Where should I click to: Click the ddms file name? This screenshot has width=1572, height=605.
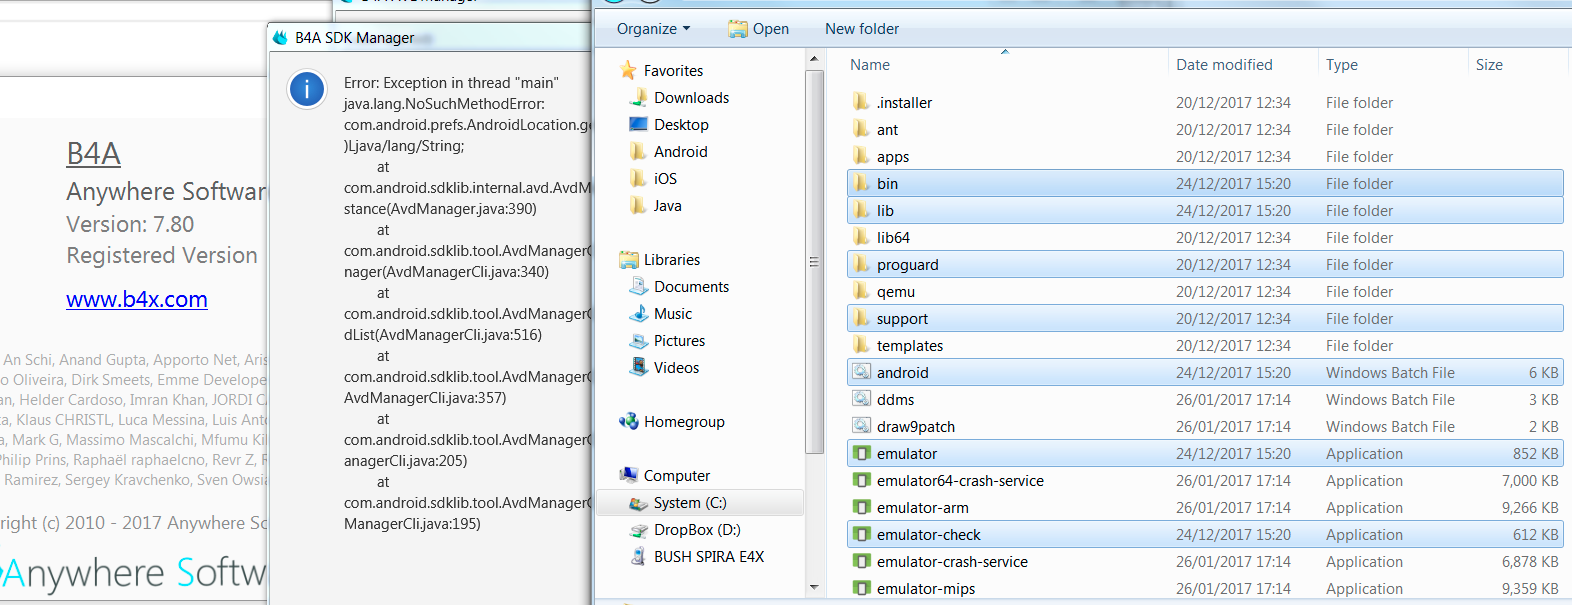895,399
